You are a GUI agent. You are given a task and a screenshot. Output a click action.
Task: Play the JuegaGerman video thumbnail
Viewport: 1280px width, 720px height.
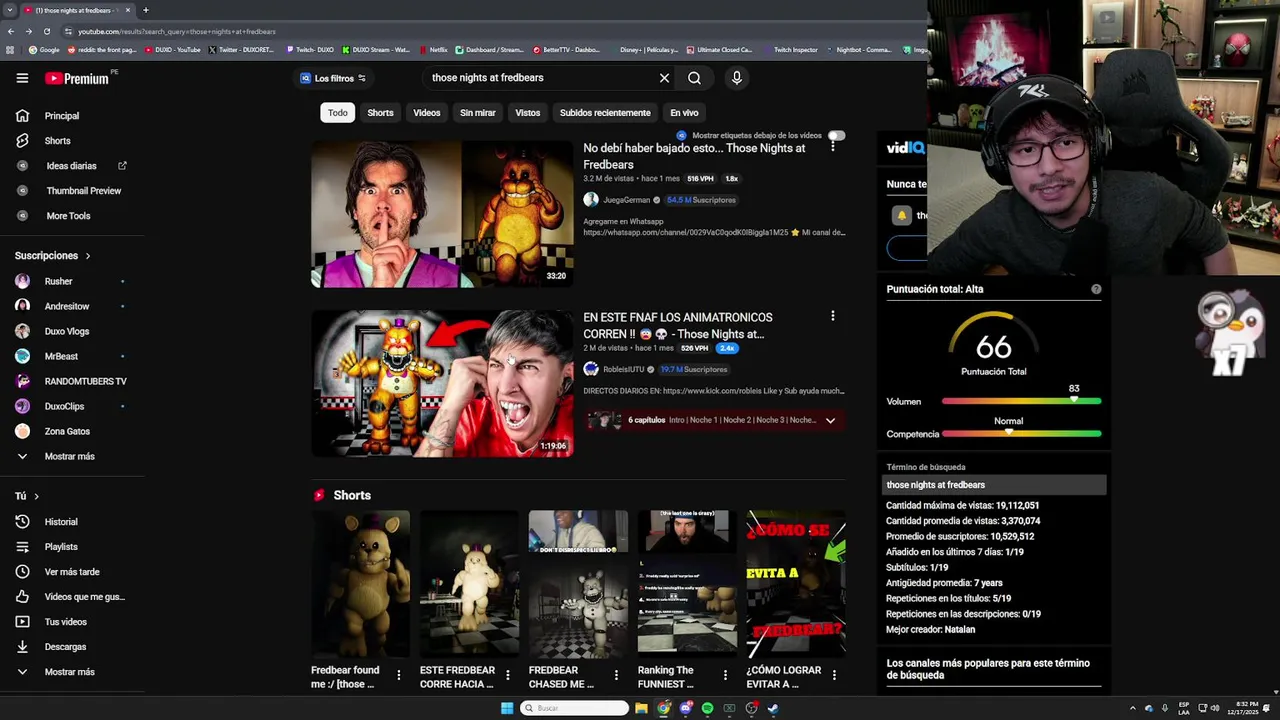[442, 214]
